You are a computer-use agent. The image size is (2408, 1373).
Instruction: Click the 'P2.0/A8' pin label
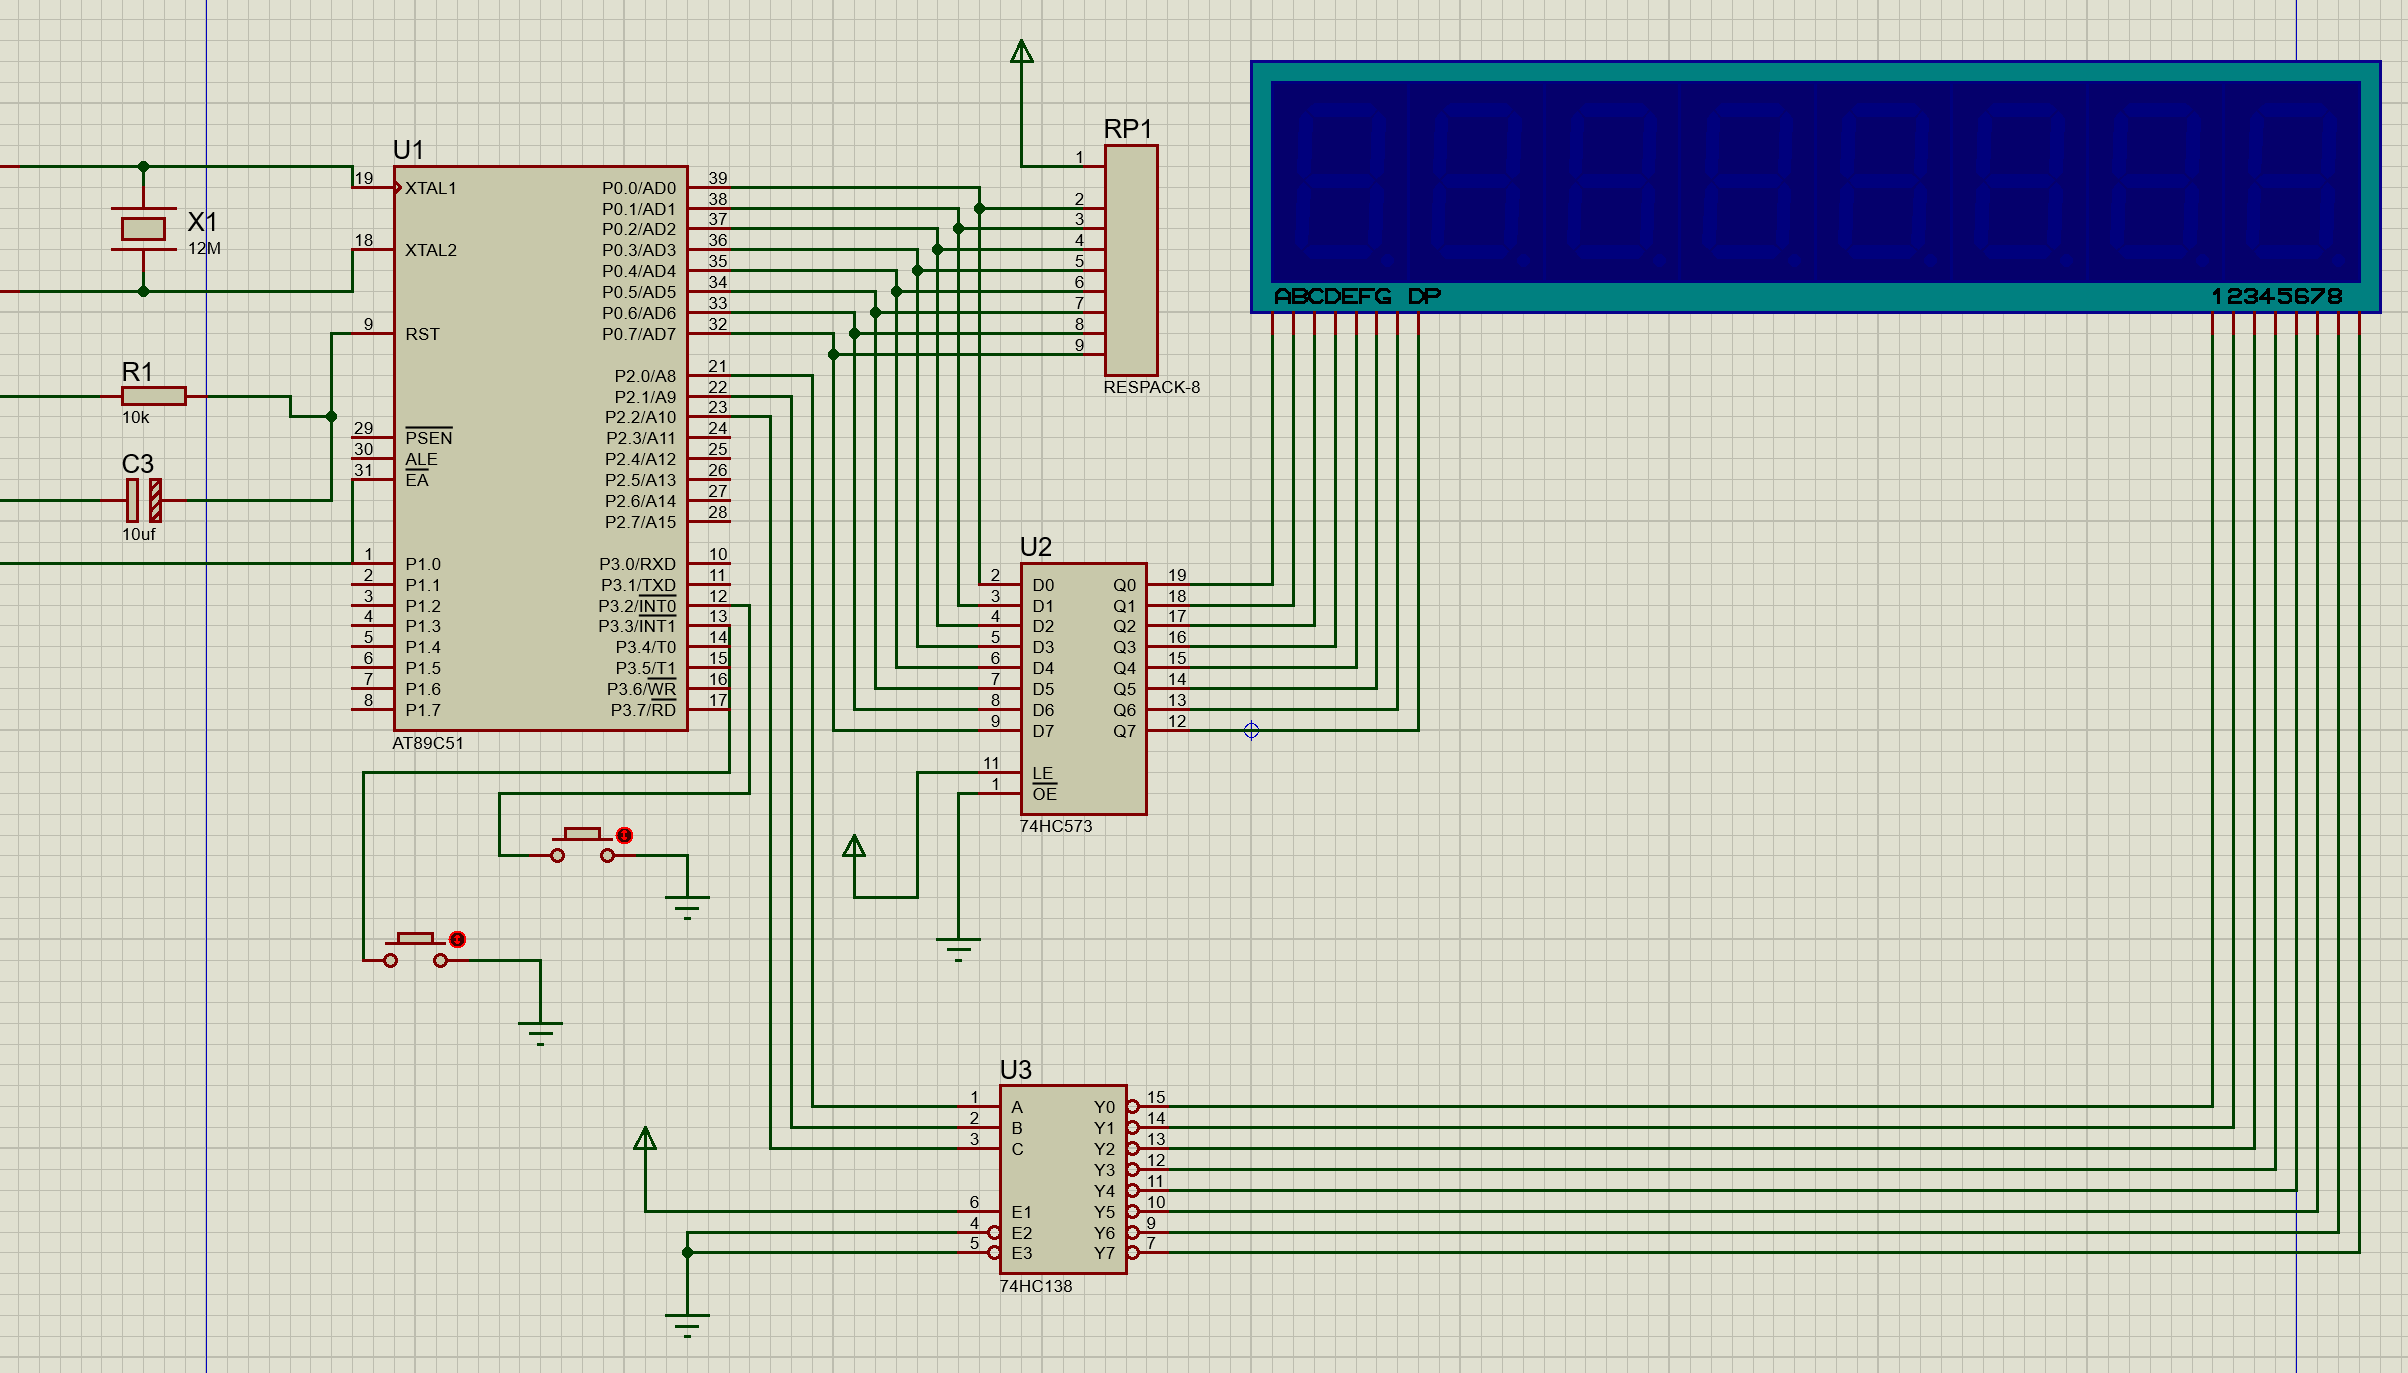645,376
